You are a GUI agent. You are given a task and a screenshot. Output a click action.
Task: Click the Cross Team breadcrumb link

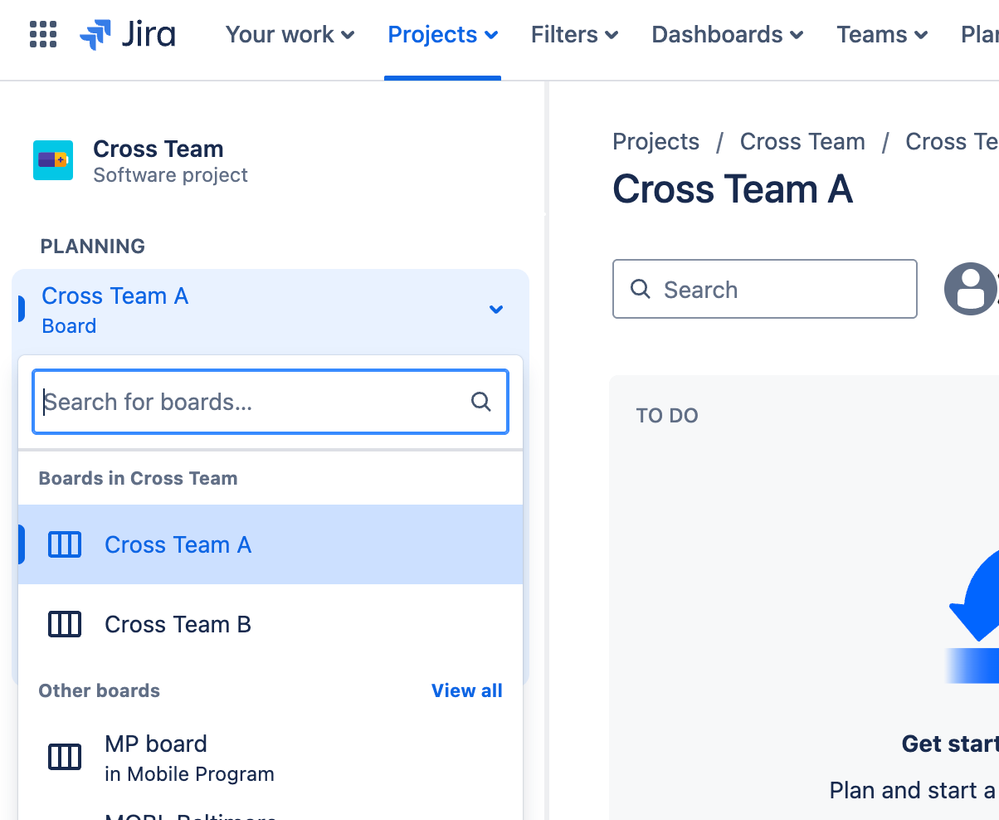[802, 141]
